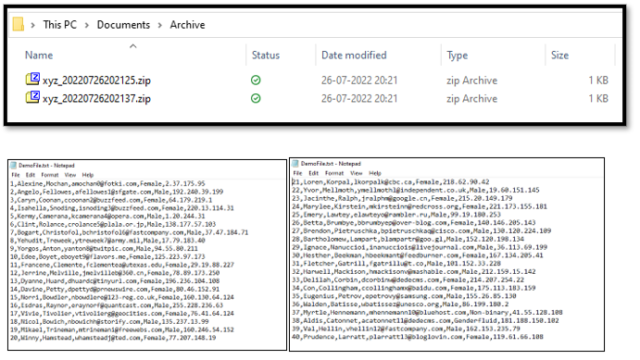Click line 7 Bogart Christofol in left Notepad
Screen dimensions: 640x360
(x=129, y=232)
